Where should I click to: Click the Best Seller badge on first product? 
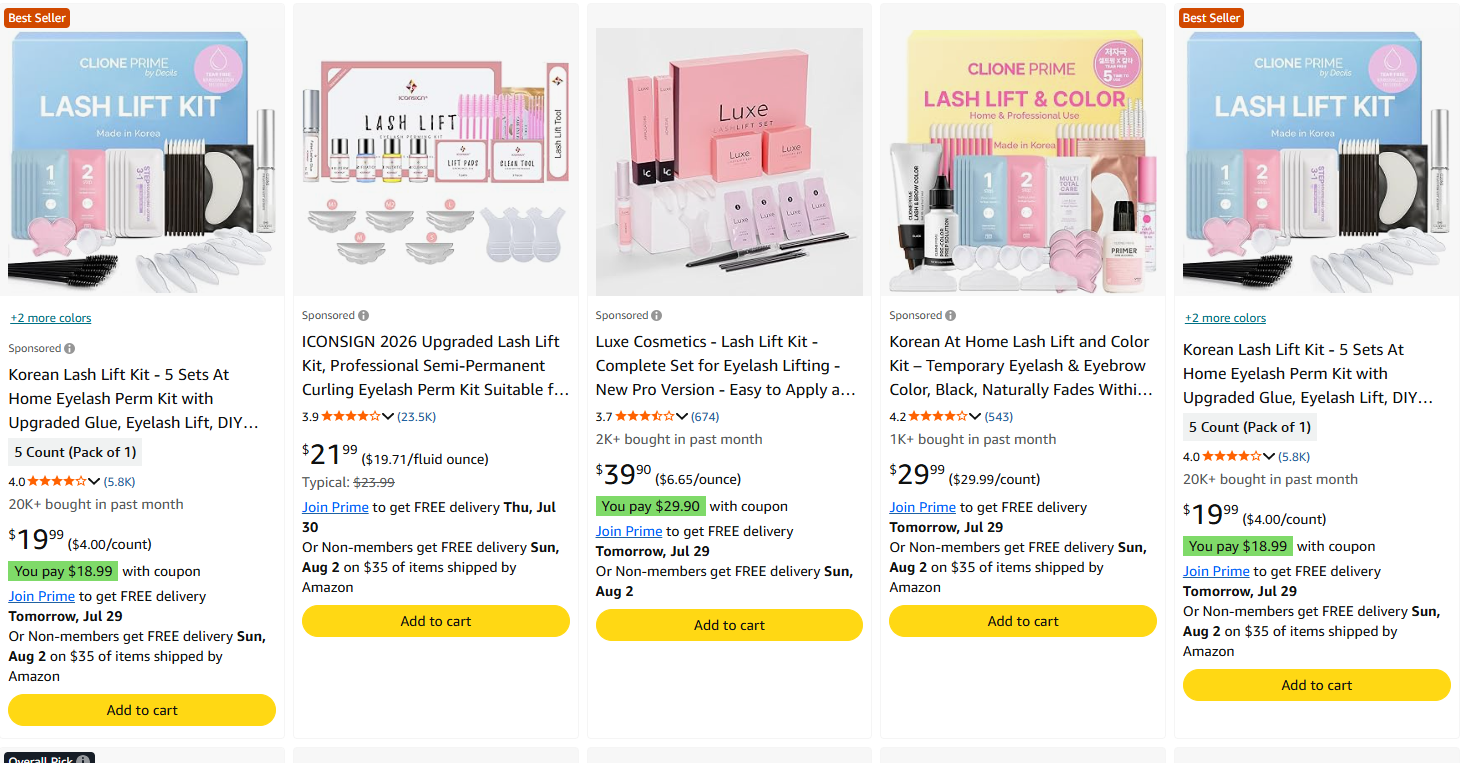point(37,18)
